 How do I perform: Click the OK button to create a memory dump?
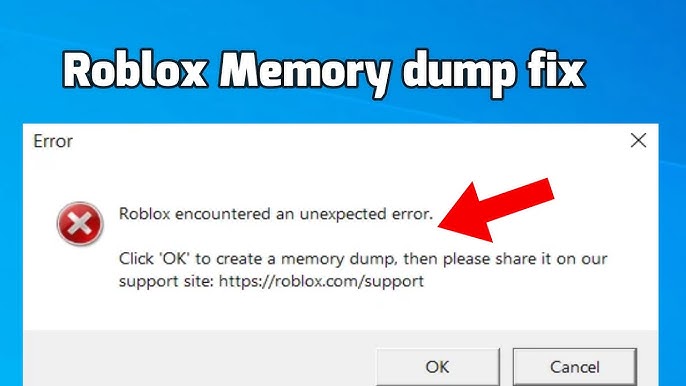(x=438, y=367)
